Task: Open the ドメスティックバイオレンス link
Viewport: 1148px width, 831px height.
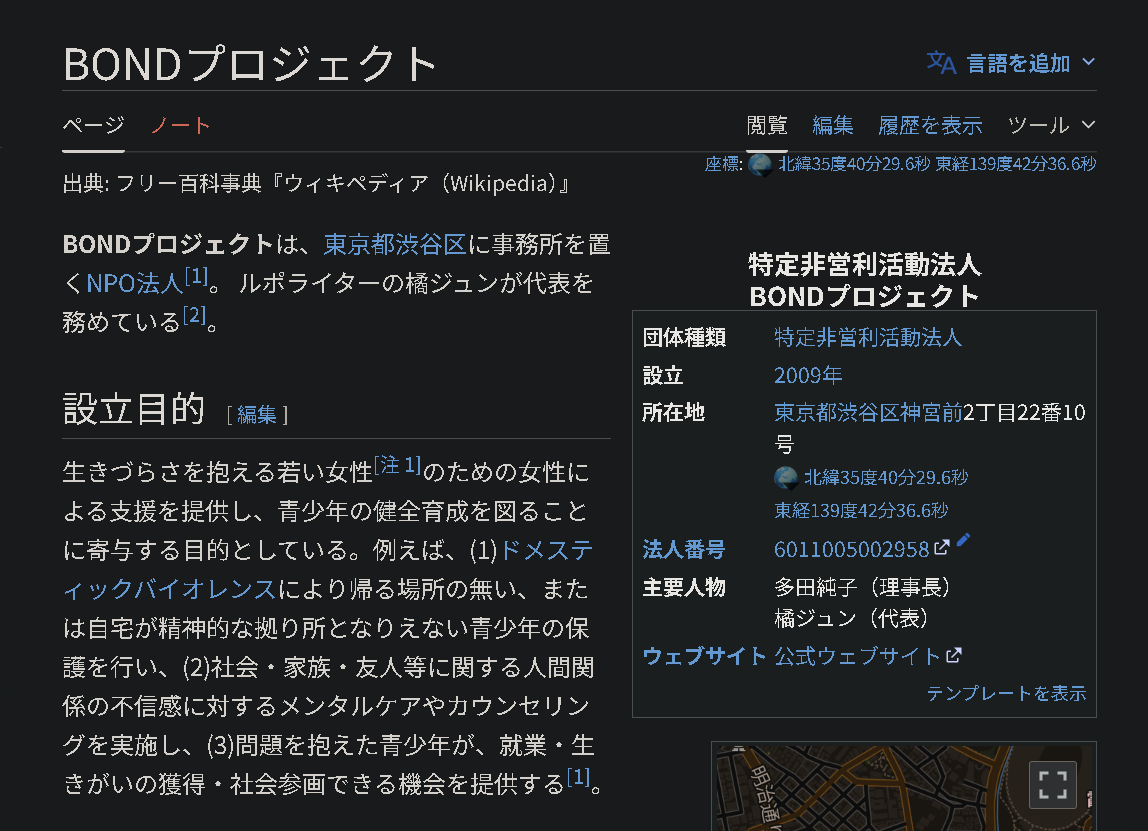Action: [327, 569]
